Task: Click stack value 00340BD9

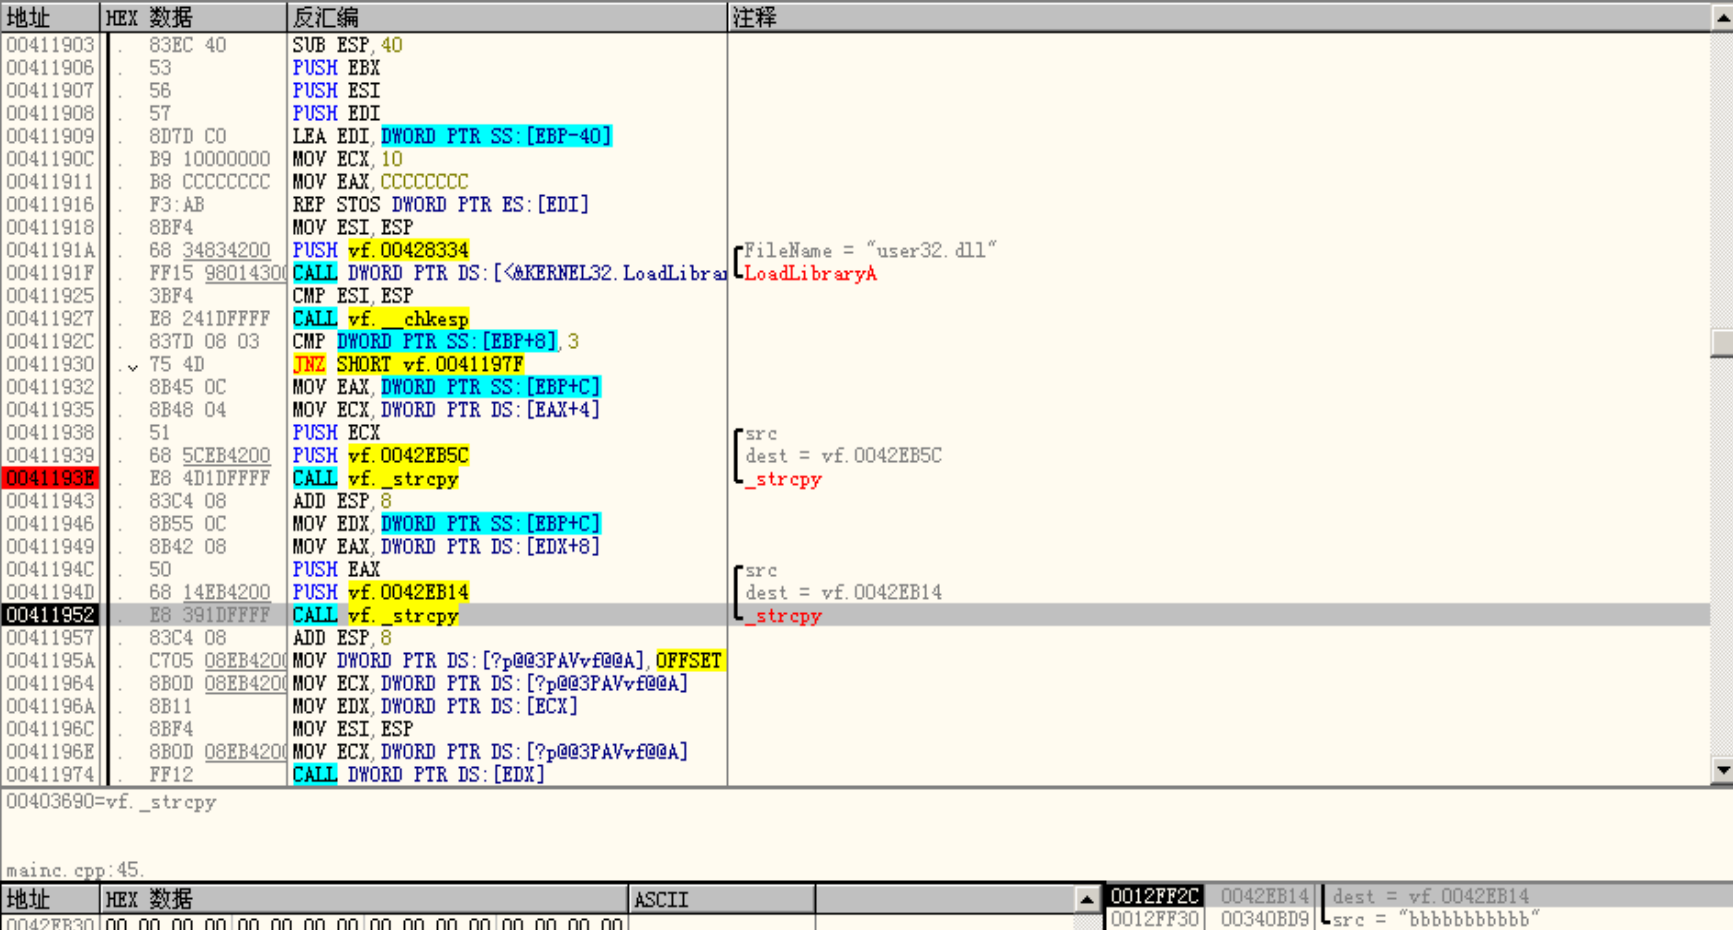Action: [x=1264, y=918]
